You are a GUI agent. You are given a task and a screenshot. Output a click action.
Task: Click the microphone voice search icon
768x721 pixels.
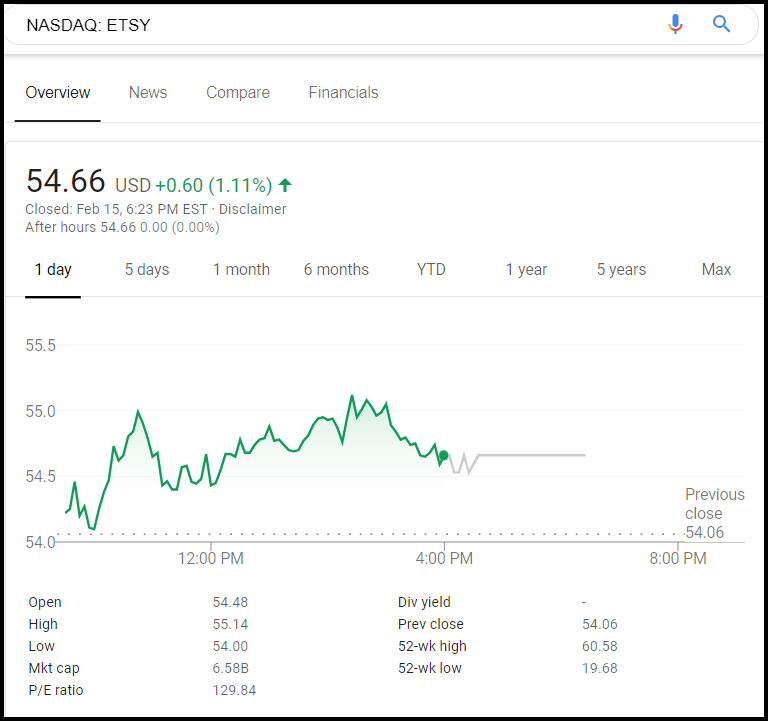click(676, 24)
